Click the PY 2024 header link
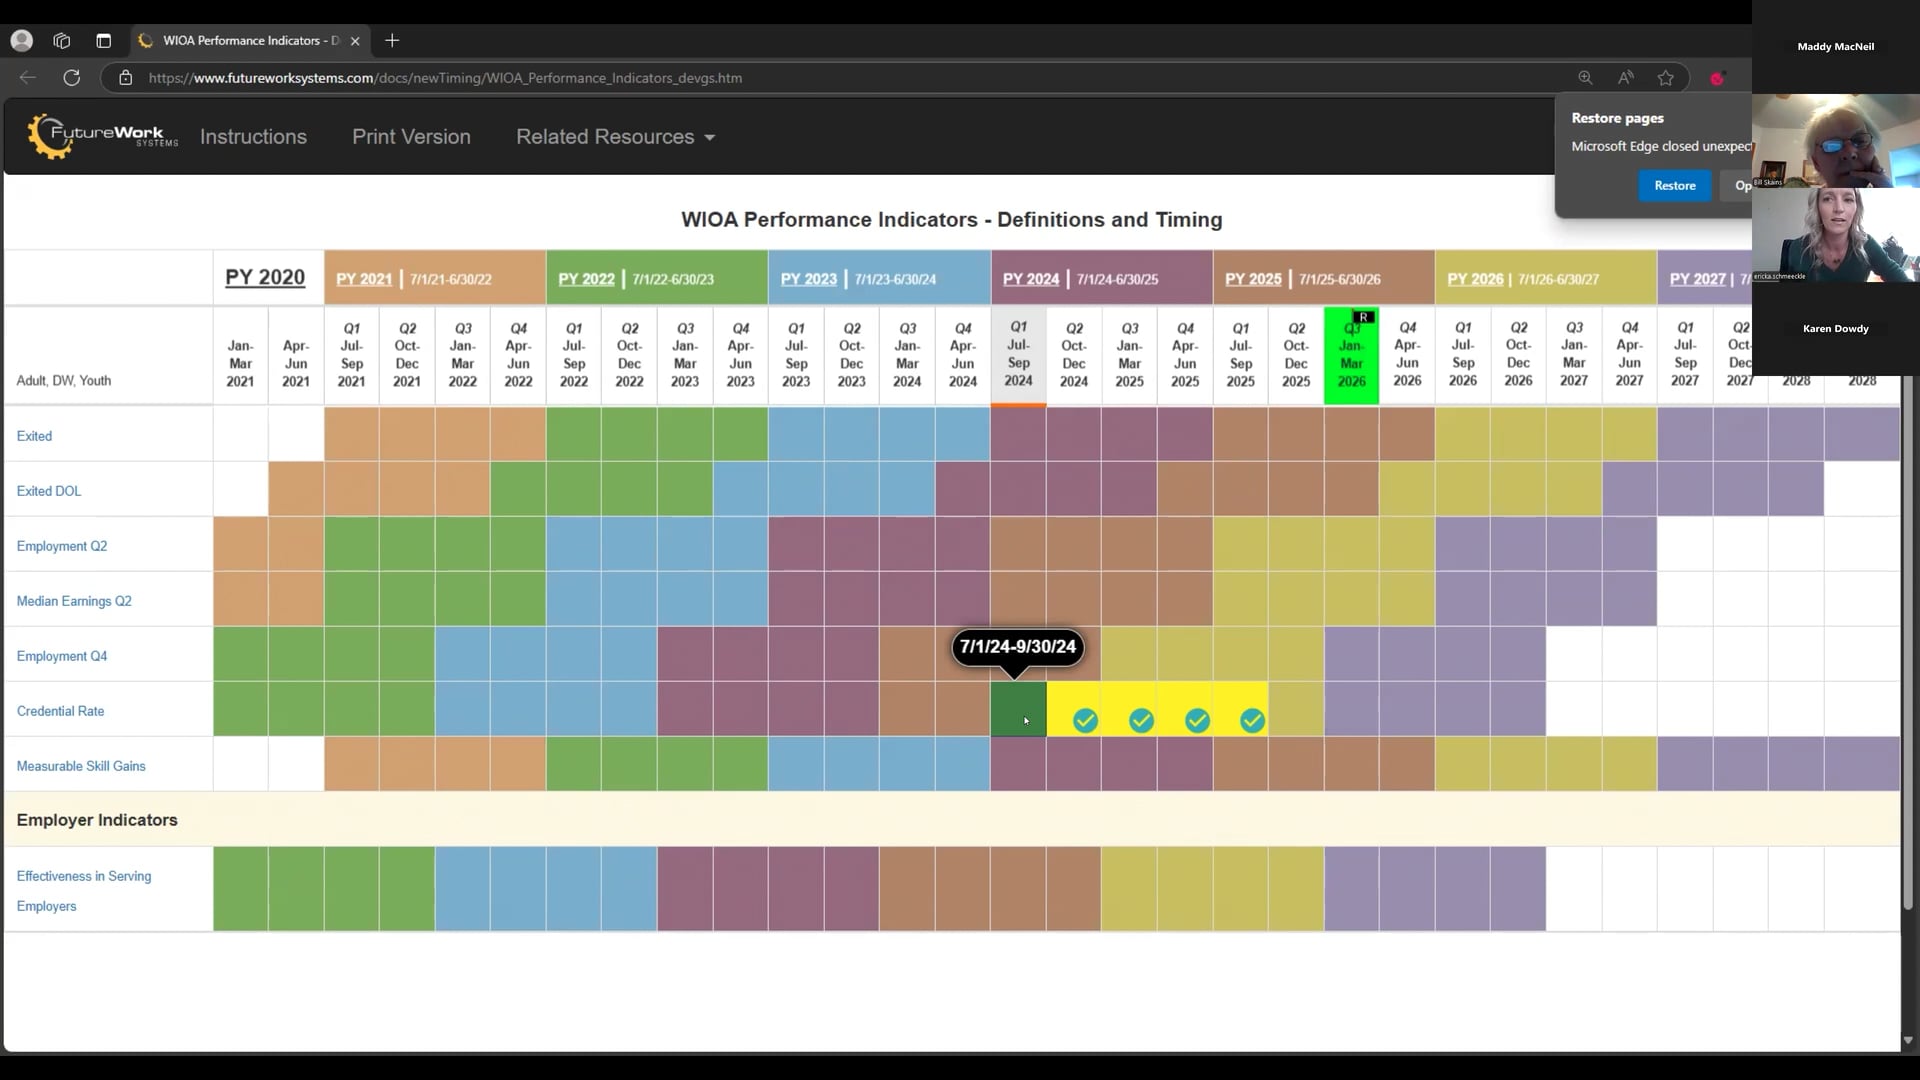The image size is (1920, 1080). 1030,279
